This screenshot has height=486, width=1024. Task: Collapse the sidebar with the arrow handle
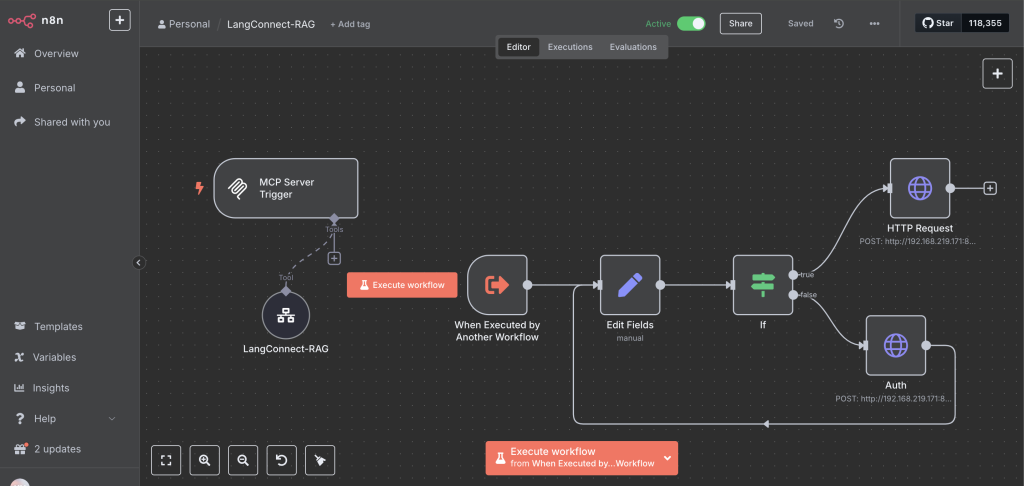[138, 263]
